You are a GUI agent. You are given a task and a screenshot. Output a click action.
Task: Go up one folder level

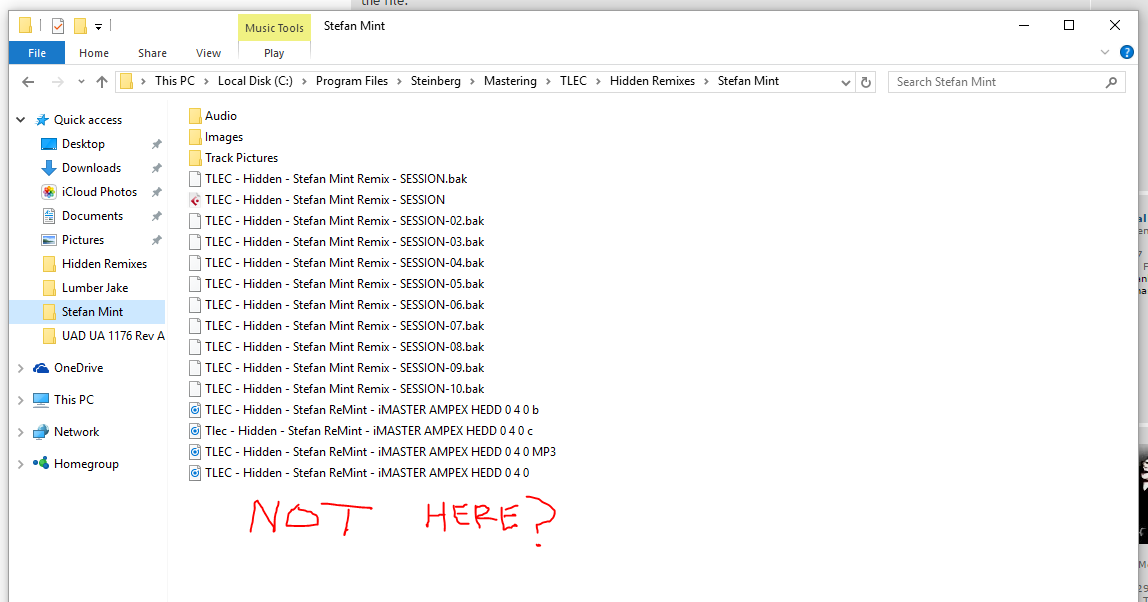point(102,82)
